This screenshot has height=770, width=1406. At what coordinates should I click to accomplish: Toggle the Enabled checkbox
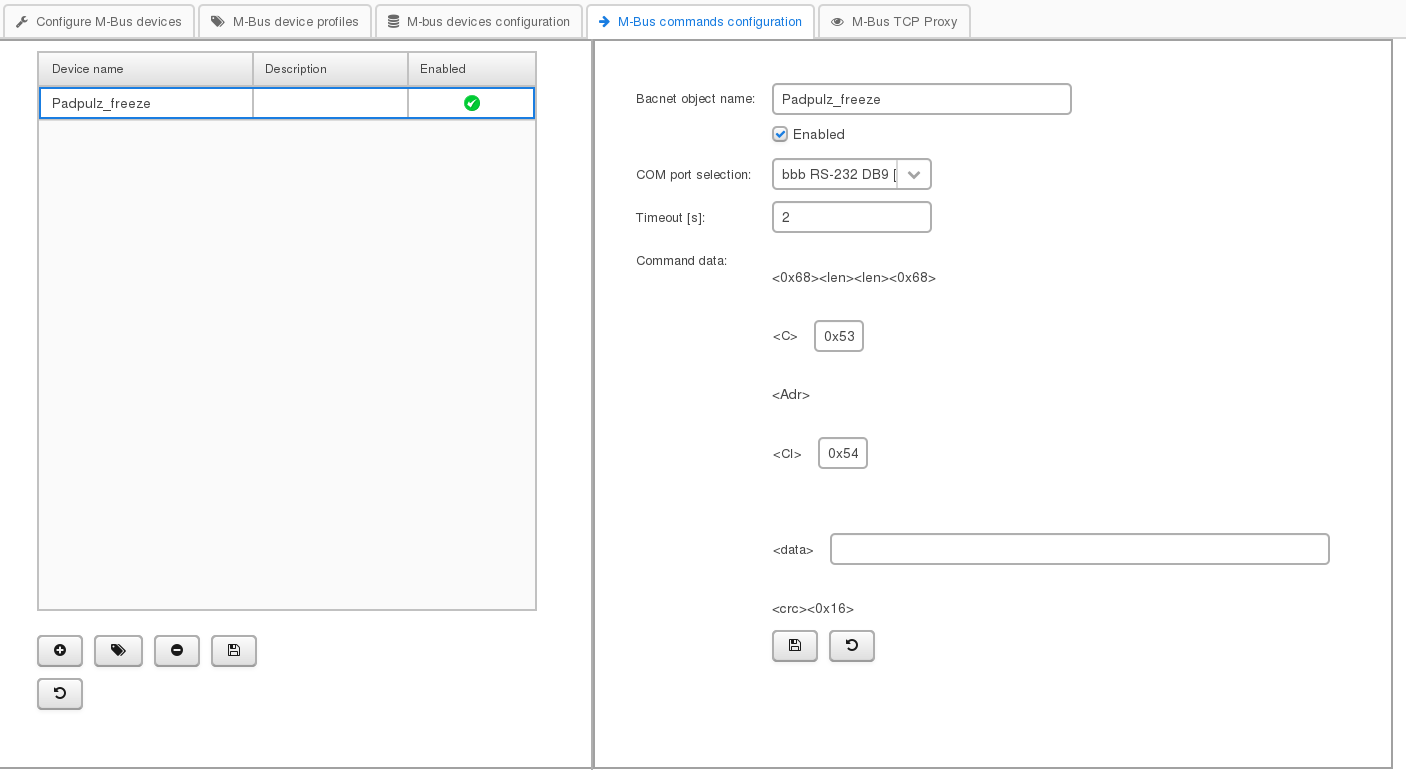click(780, 134)
